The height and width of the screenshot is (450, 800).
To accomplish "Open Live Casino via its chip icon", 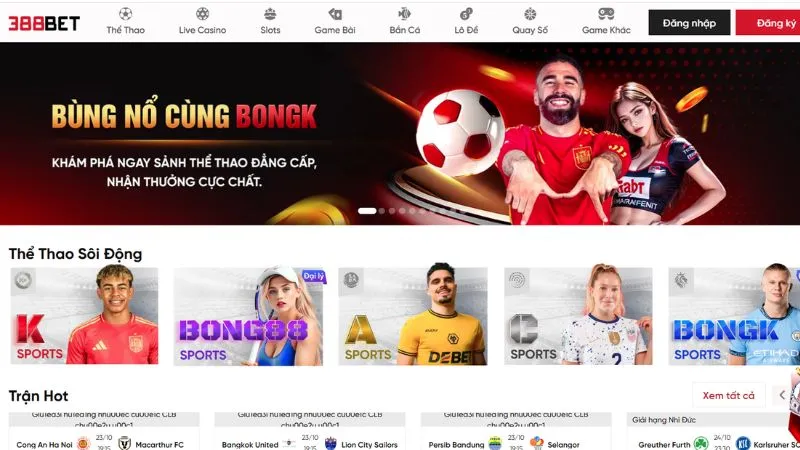I will click(203, 14).
